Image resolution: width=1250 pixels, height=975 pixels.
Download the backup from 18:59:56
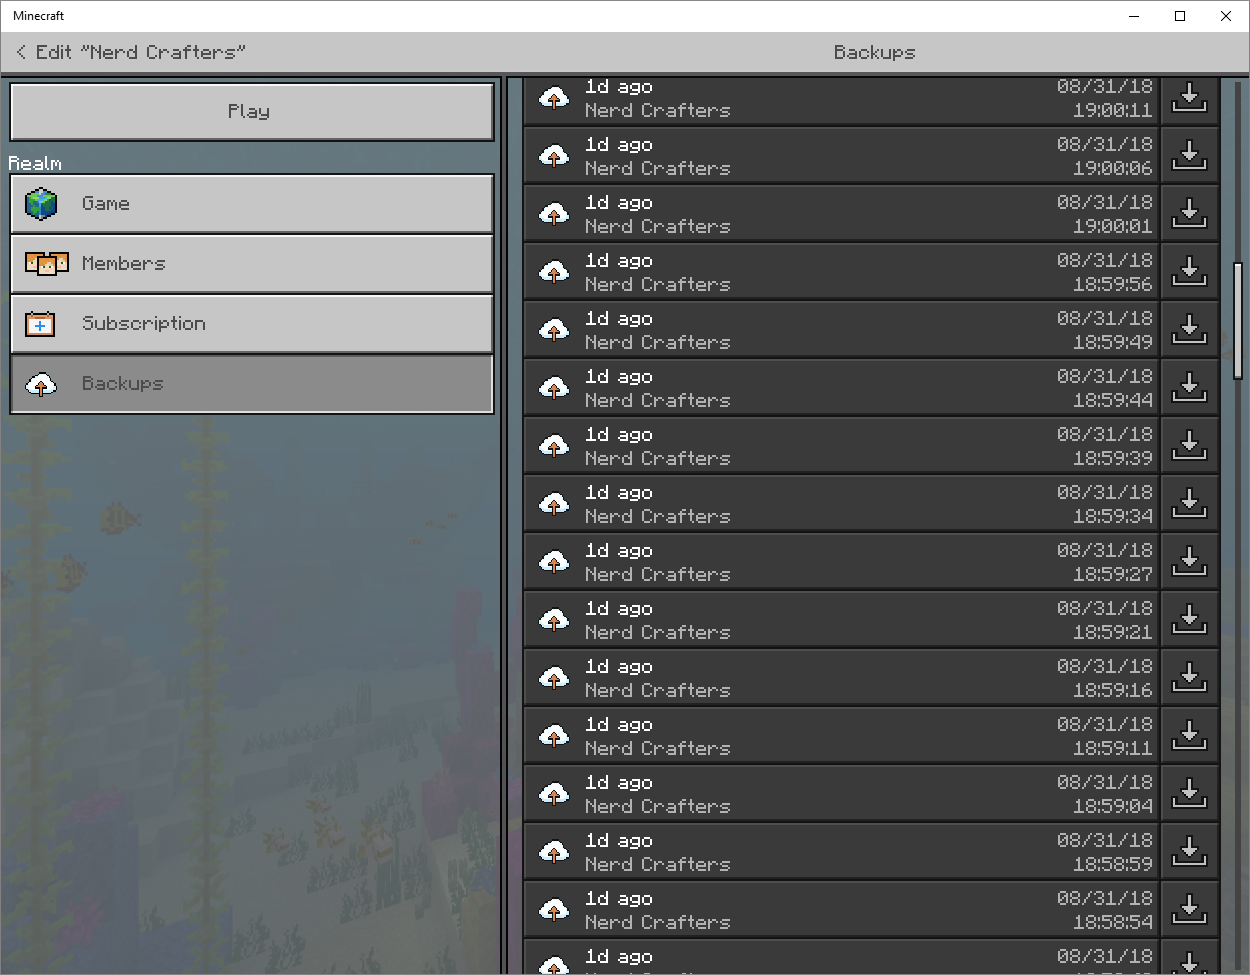(1189, 271)
